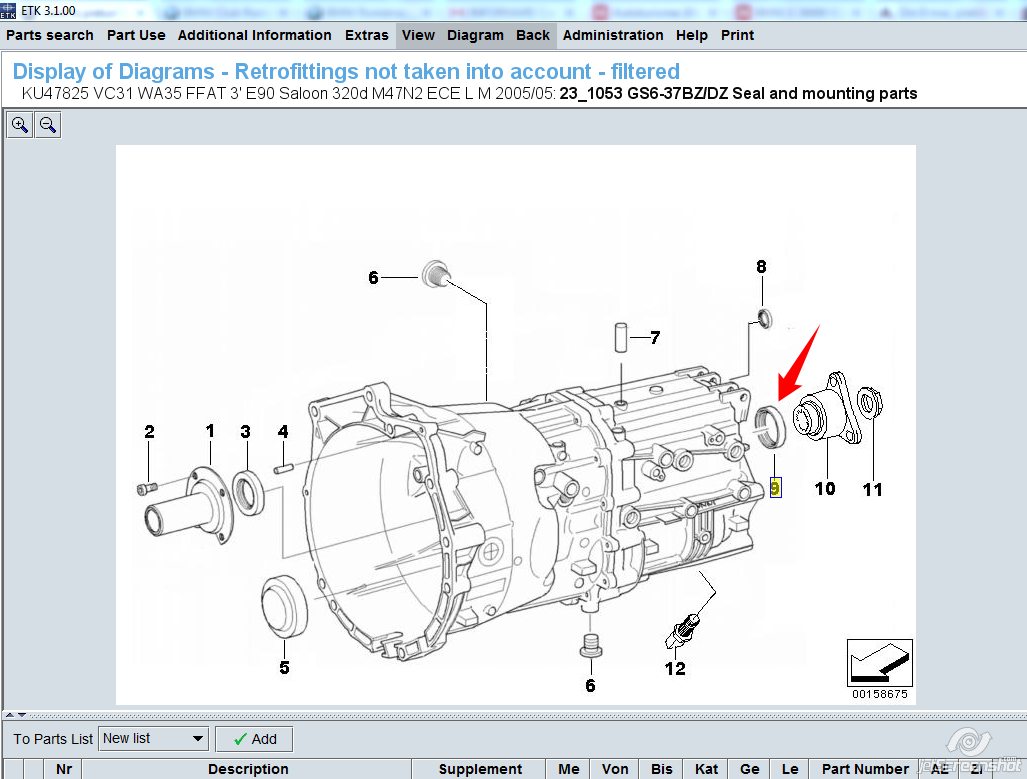Open the Parts search menu
This screenshot has width=1027, height=779.
[x=50, y=35]
